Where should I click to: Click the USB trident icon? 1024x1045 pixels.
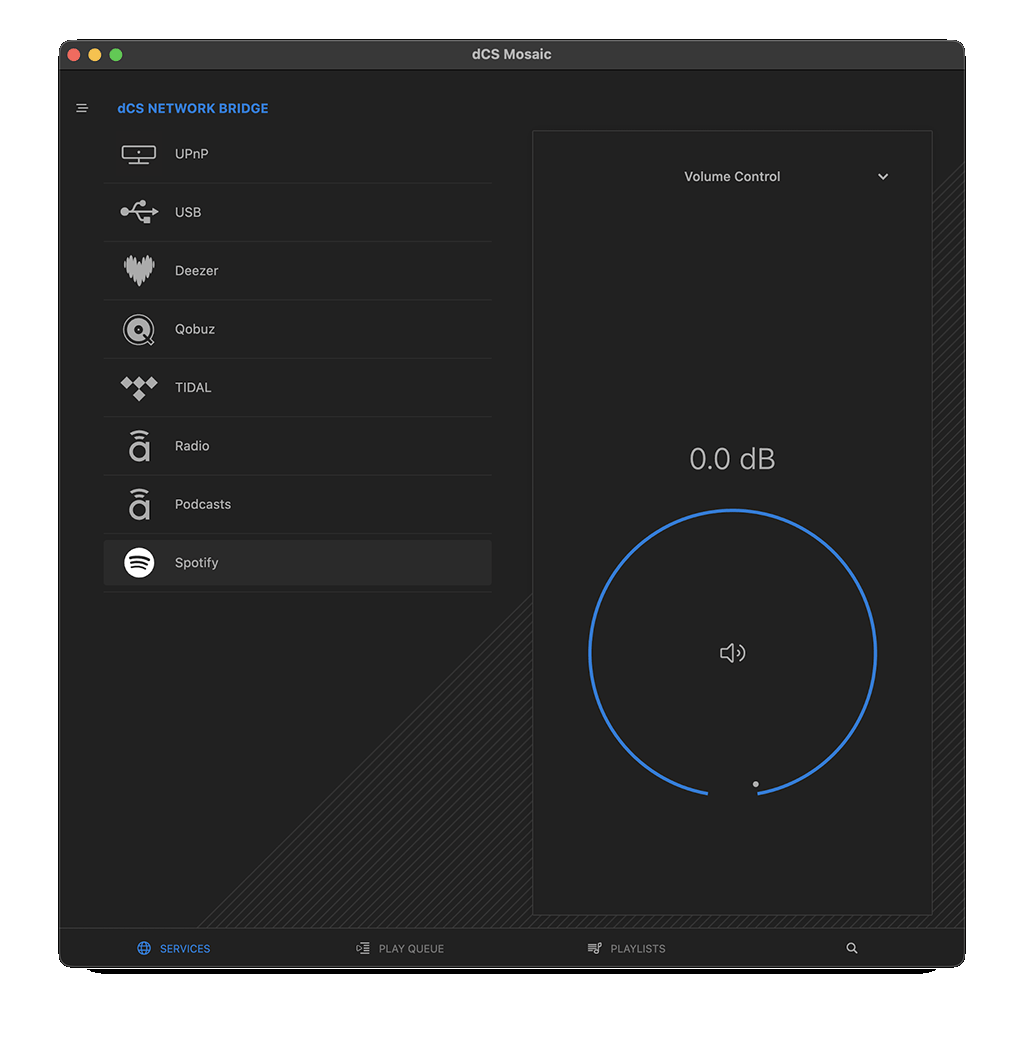point(138,212)
